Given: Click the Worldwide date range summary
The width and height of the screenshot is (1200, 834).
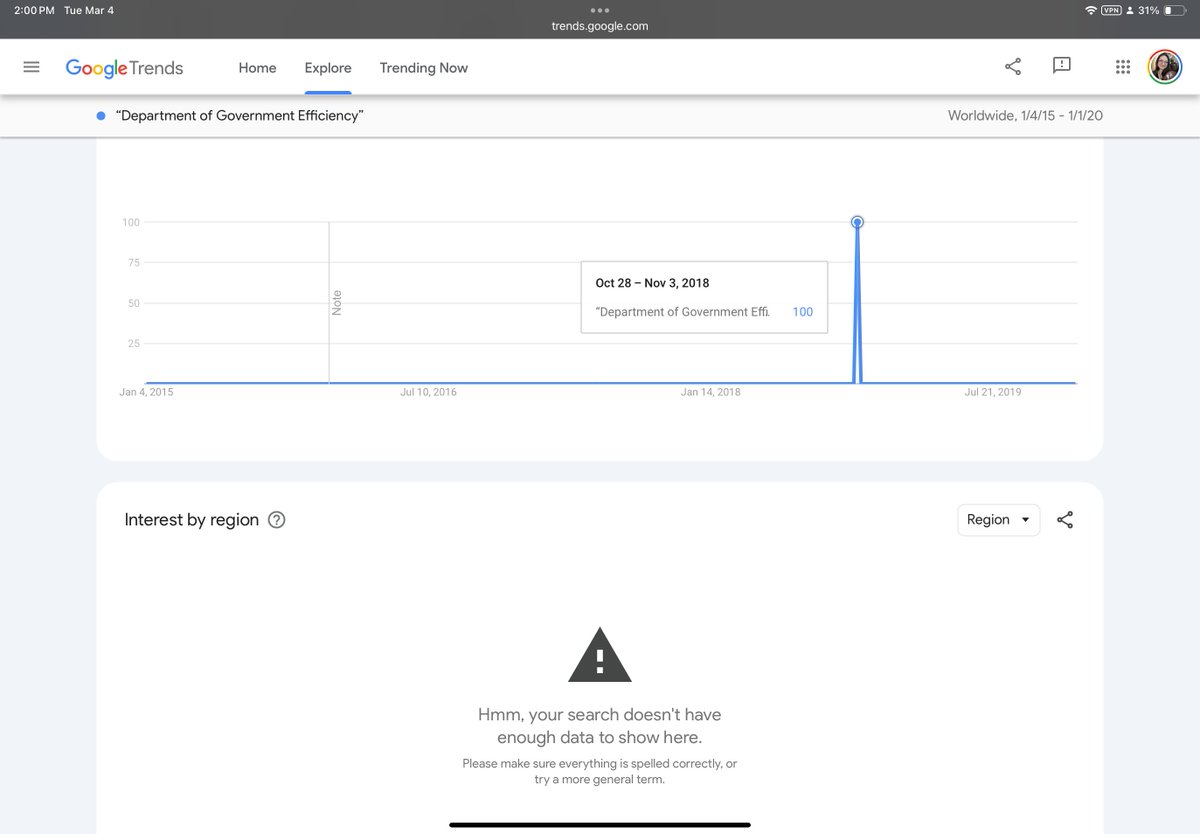Looking at the screenshot, I should point(1025,116).
